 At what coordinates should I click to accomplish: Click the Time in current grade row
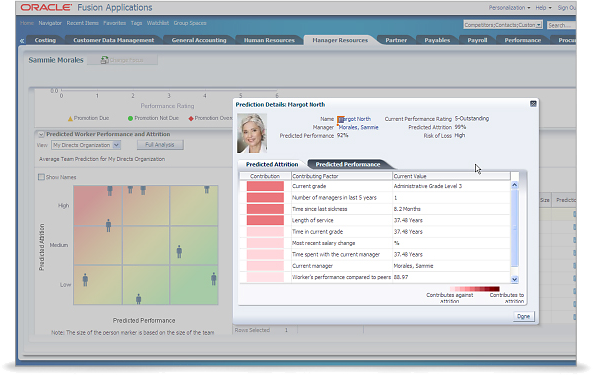pos(375,232)
